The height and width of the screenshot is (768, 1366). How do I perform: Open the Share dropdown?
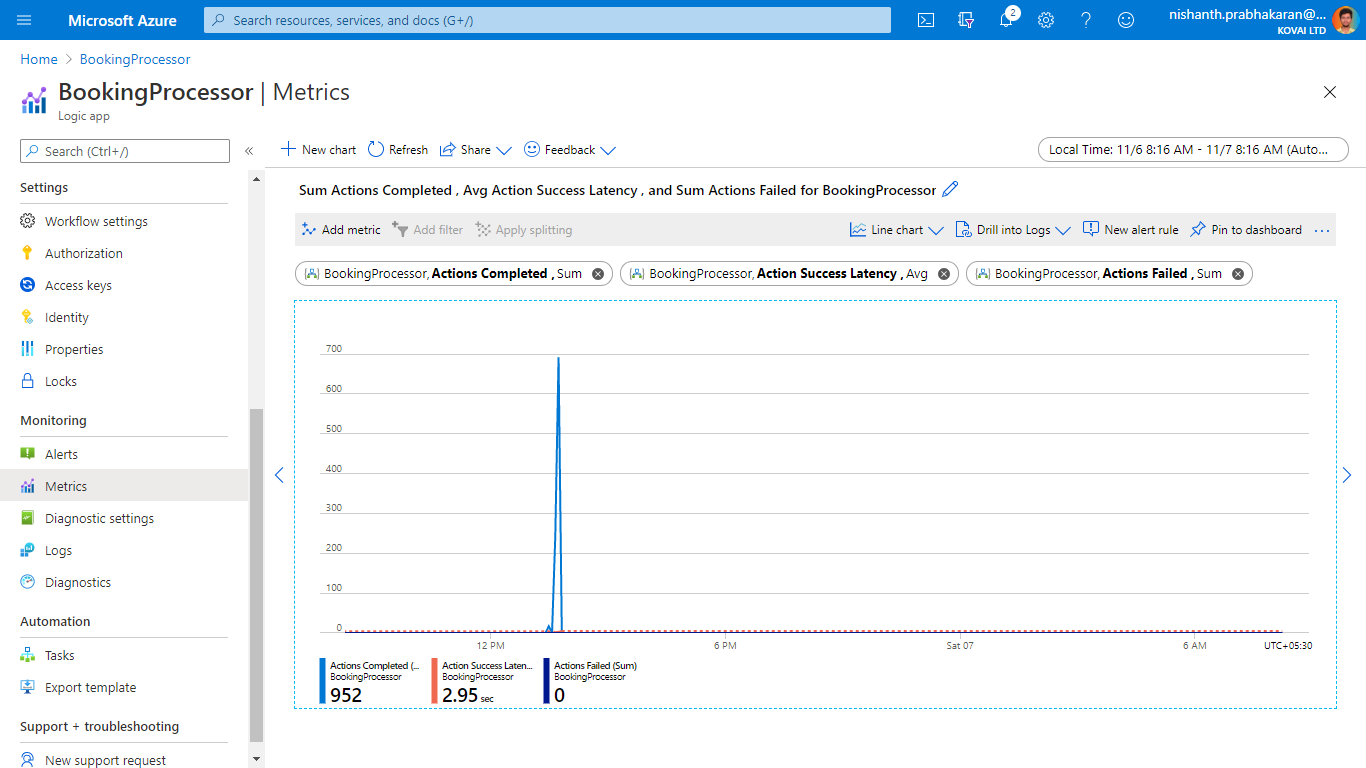(476, 149)
